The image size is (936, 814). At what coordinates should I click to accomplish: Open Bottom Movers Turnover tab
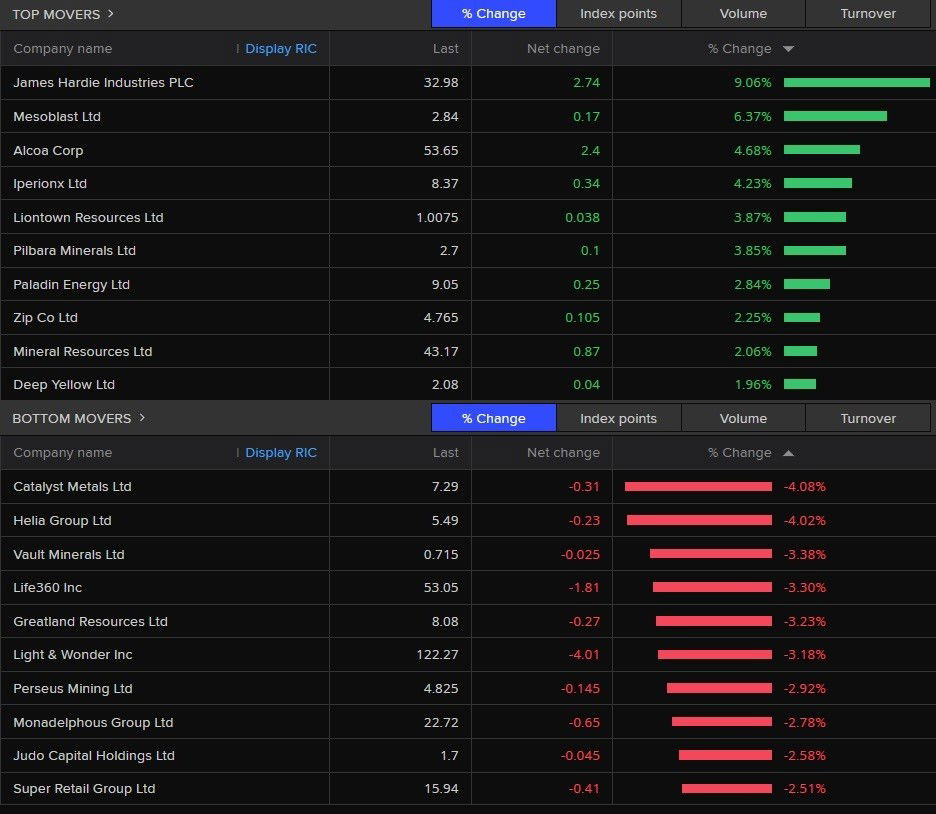pyautogui.click(x=867, y=418)
